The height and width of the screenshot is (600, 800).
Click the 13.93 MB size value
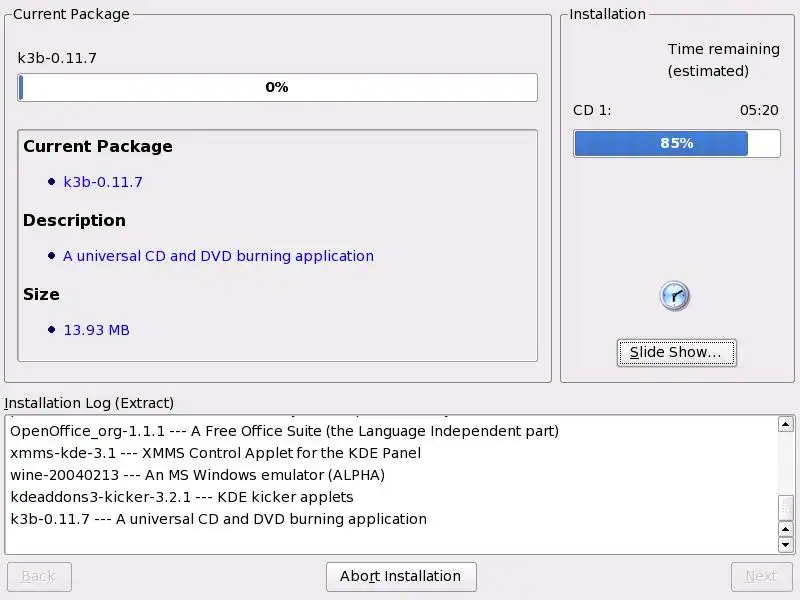point(96,330)
